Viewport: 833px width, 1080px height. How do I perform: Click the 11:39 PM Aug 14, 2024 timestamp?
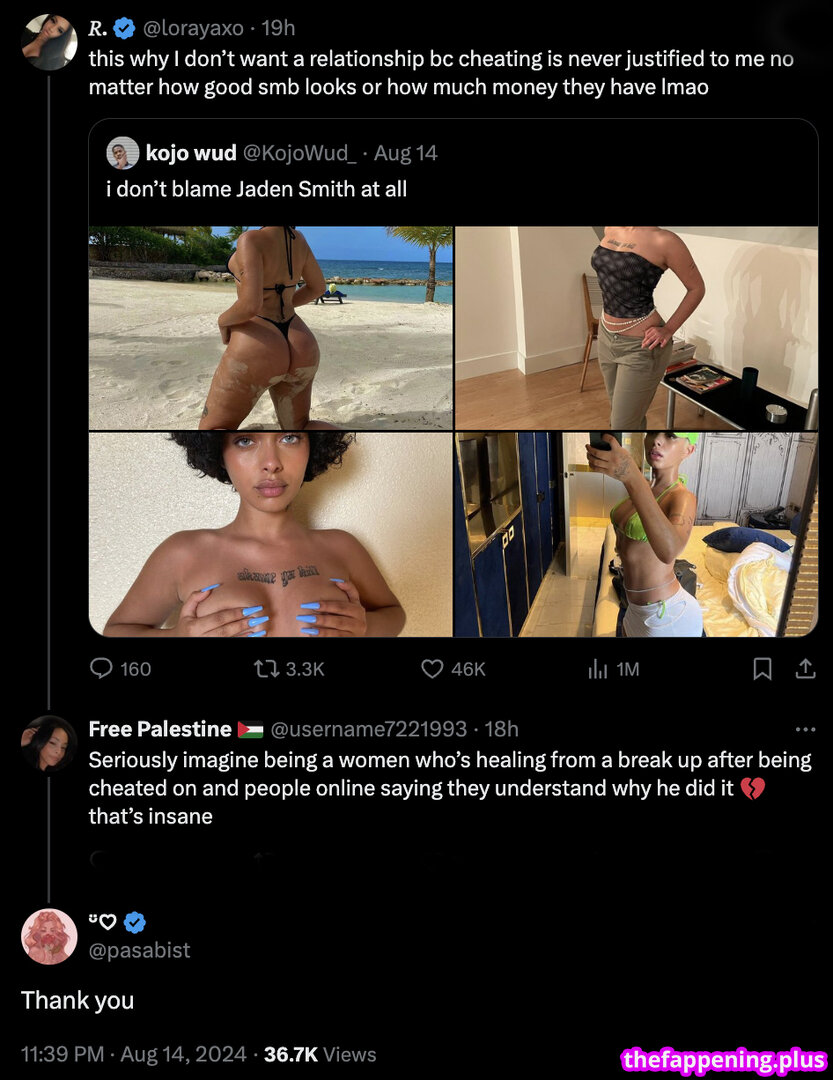[x=133, y=1054]
